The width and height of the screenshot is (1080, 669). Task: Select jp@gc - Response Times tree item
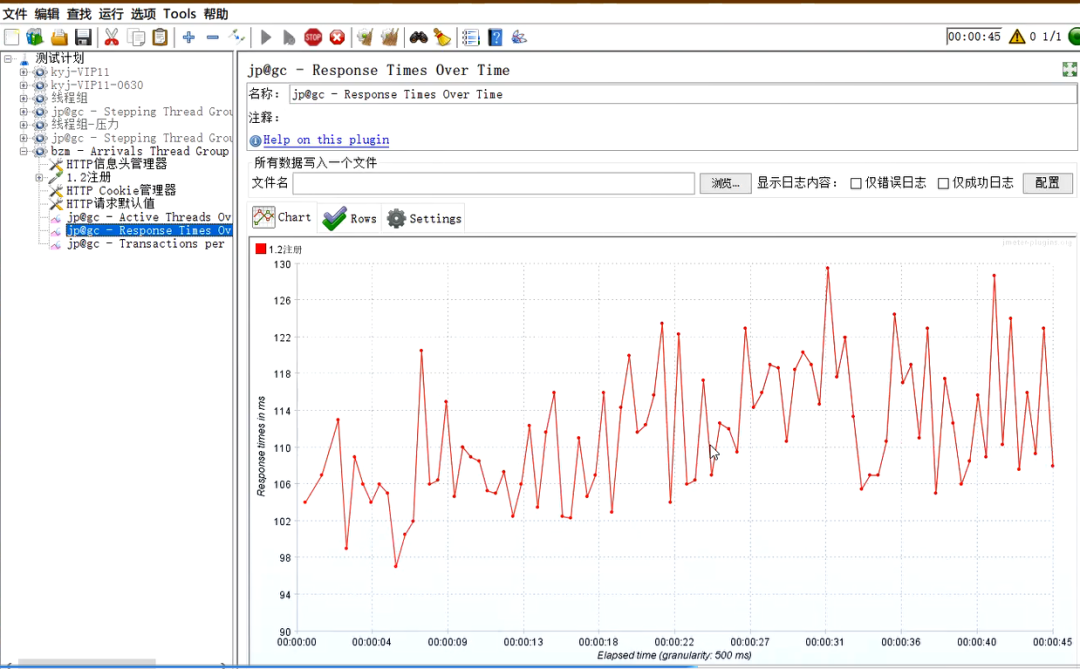tap(148, 230)
